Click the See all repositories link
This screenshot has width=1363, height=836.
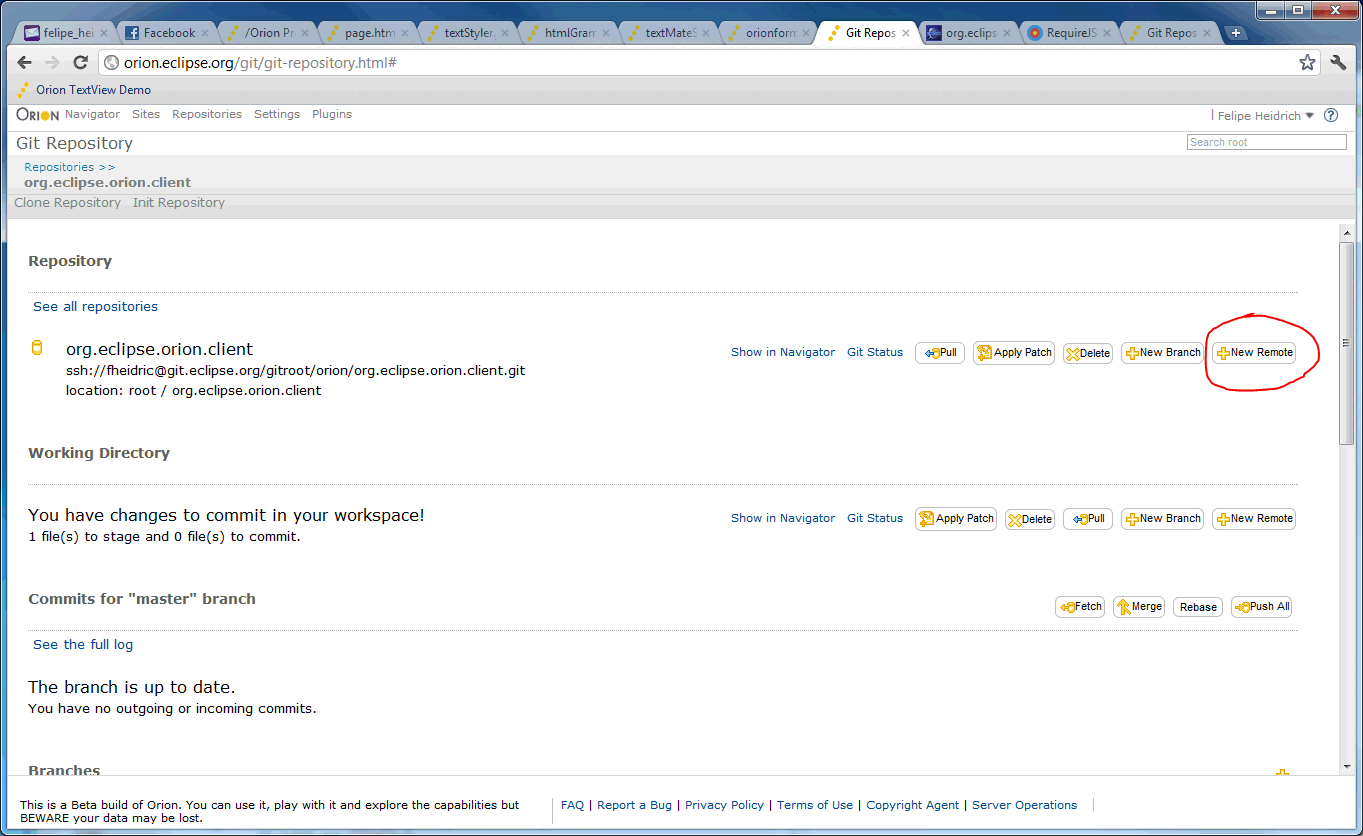click(x=95, y=307)
